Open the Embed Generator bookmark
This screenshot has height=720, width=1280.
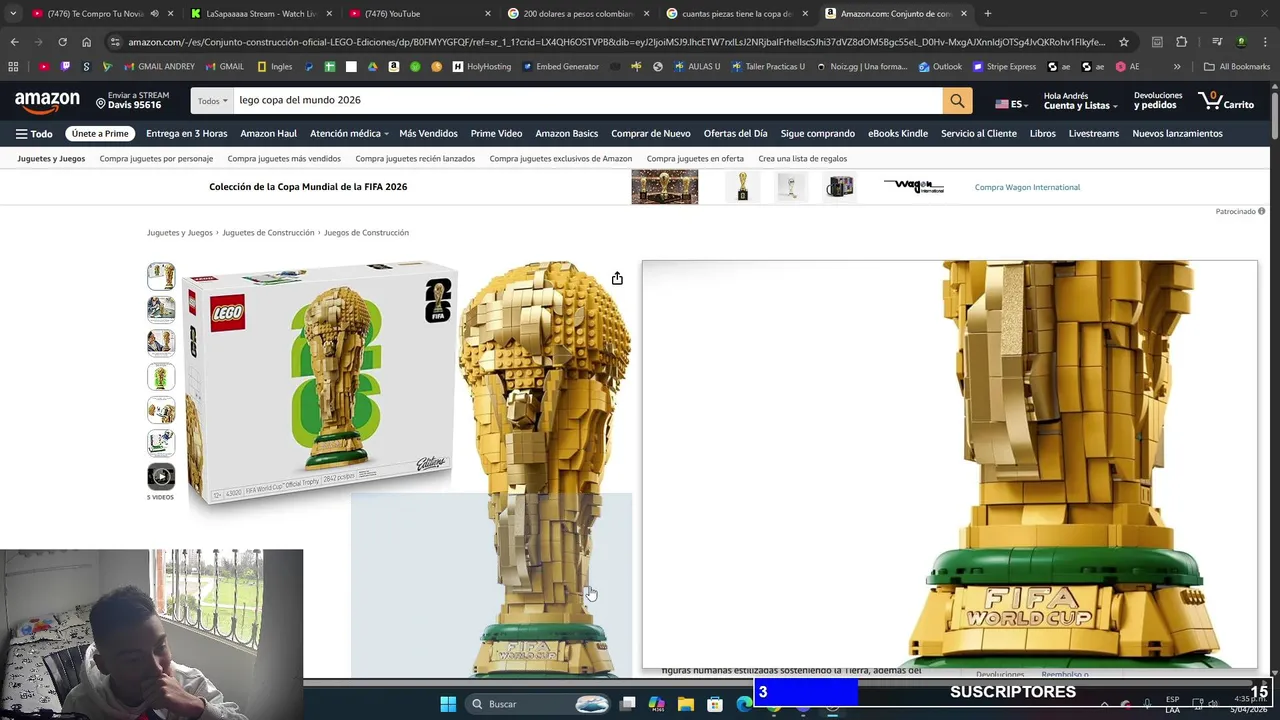pos(560,67)
